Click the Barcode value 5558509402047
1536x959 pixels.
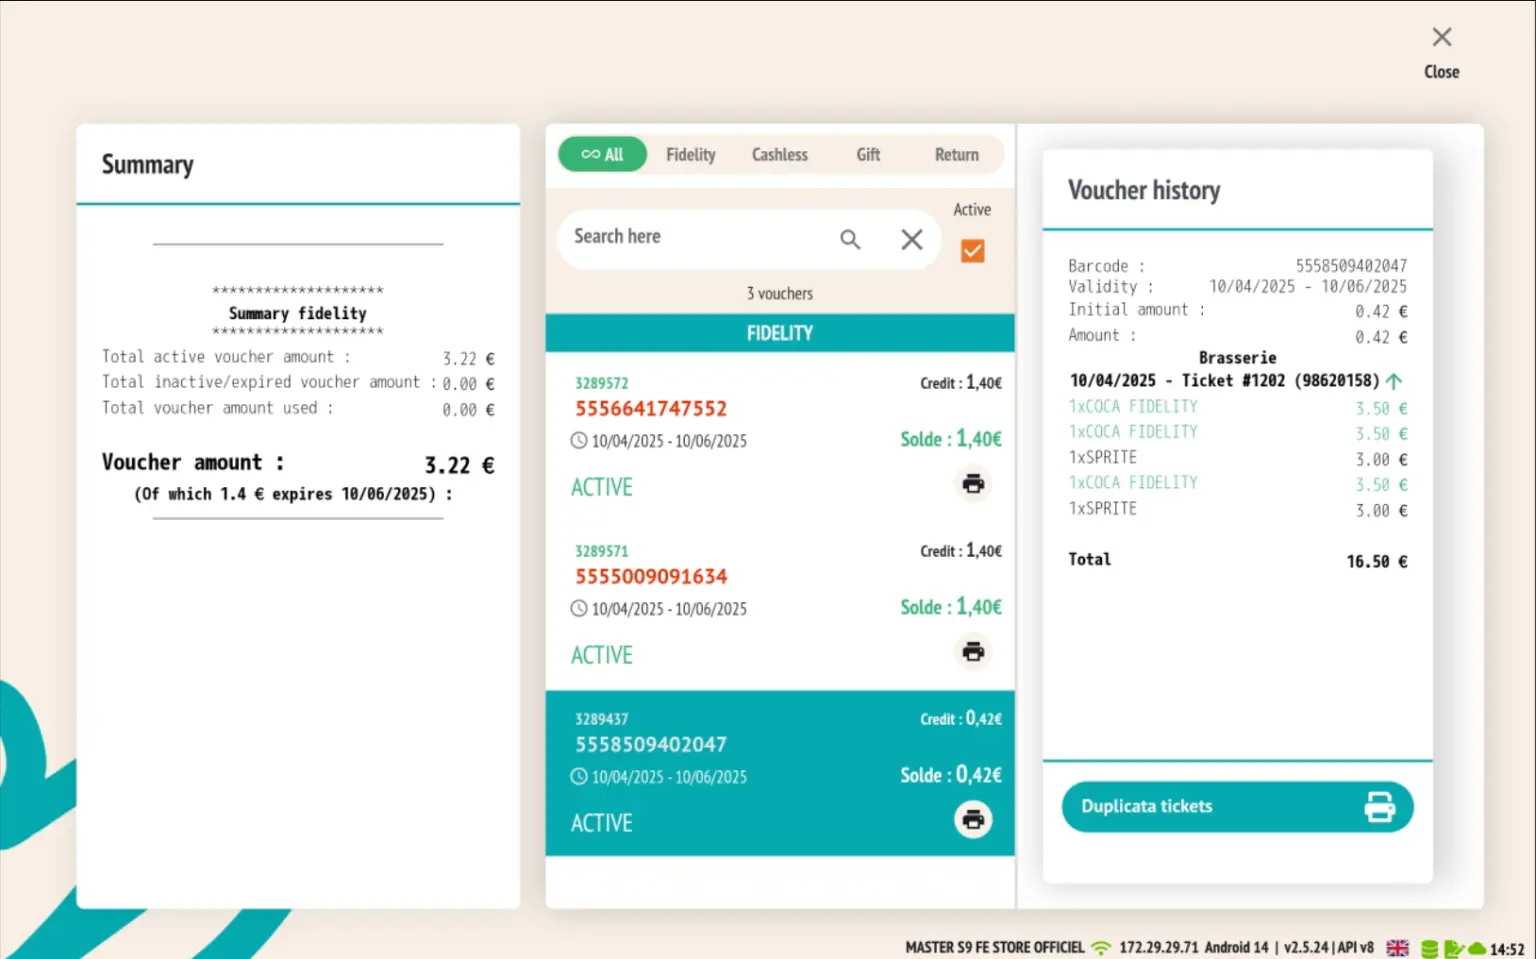click(x=1351, y=266)
